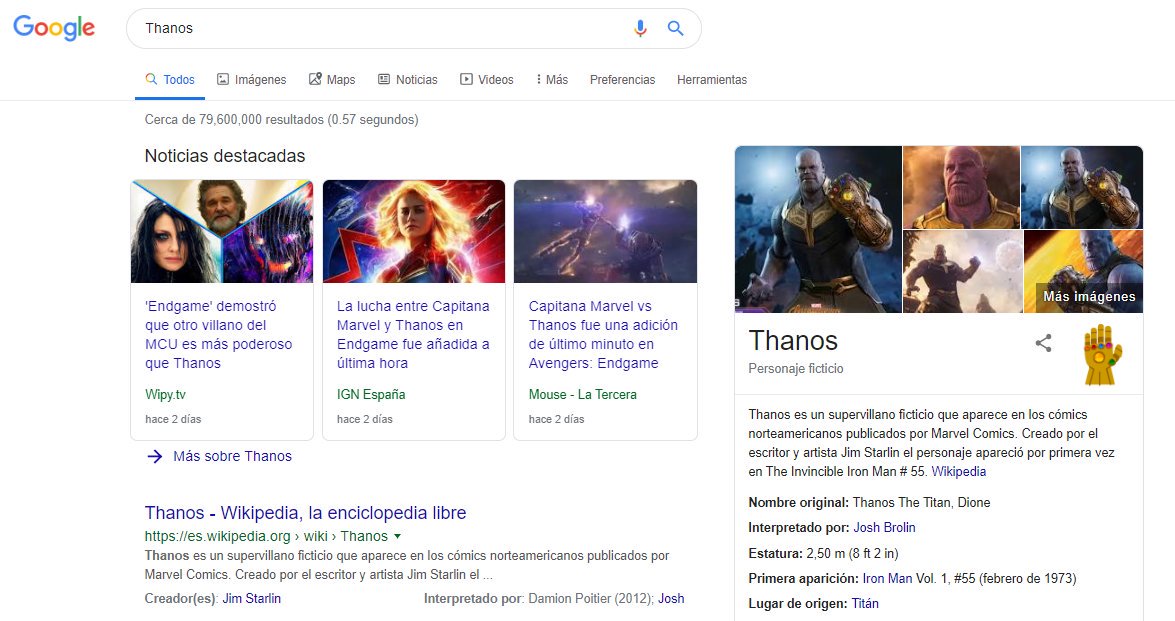Open Herramientas options
The image size is (1175, 621).
point(712,79)
